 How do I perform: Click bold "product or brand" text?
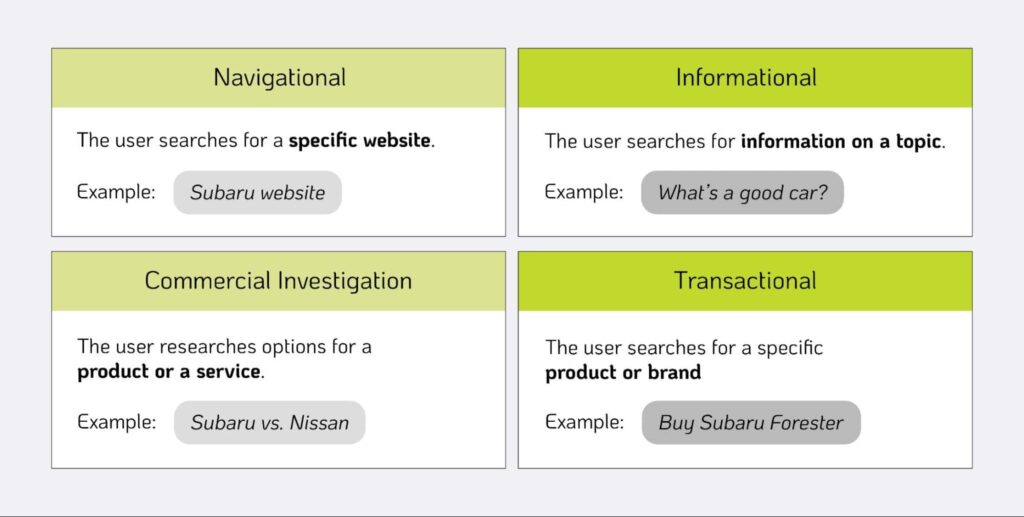[623, 373]
